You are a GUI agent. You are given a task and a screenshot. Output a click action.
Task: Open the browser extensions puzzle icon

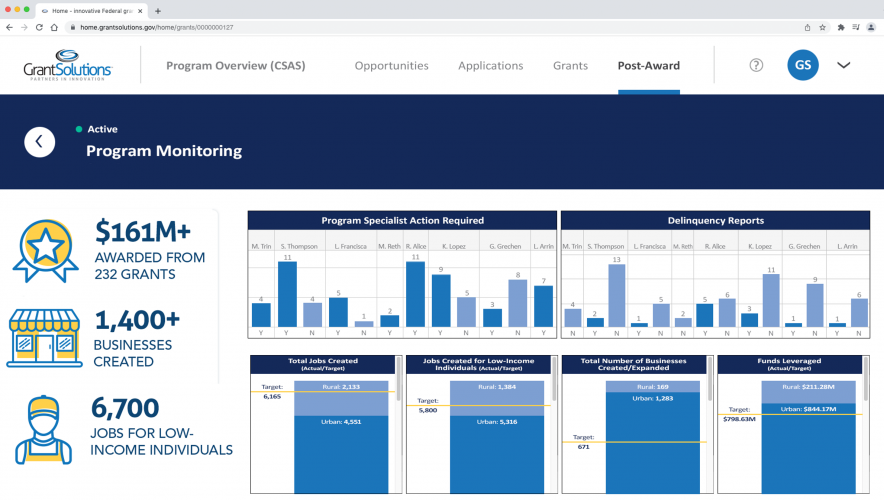tap(841, 27)
